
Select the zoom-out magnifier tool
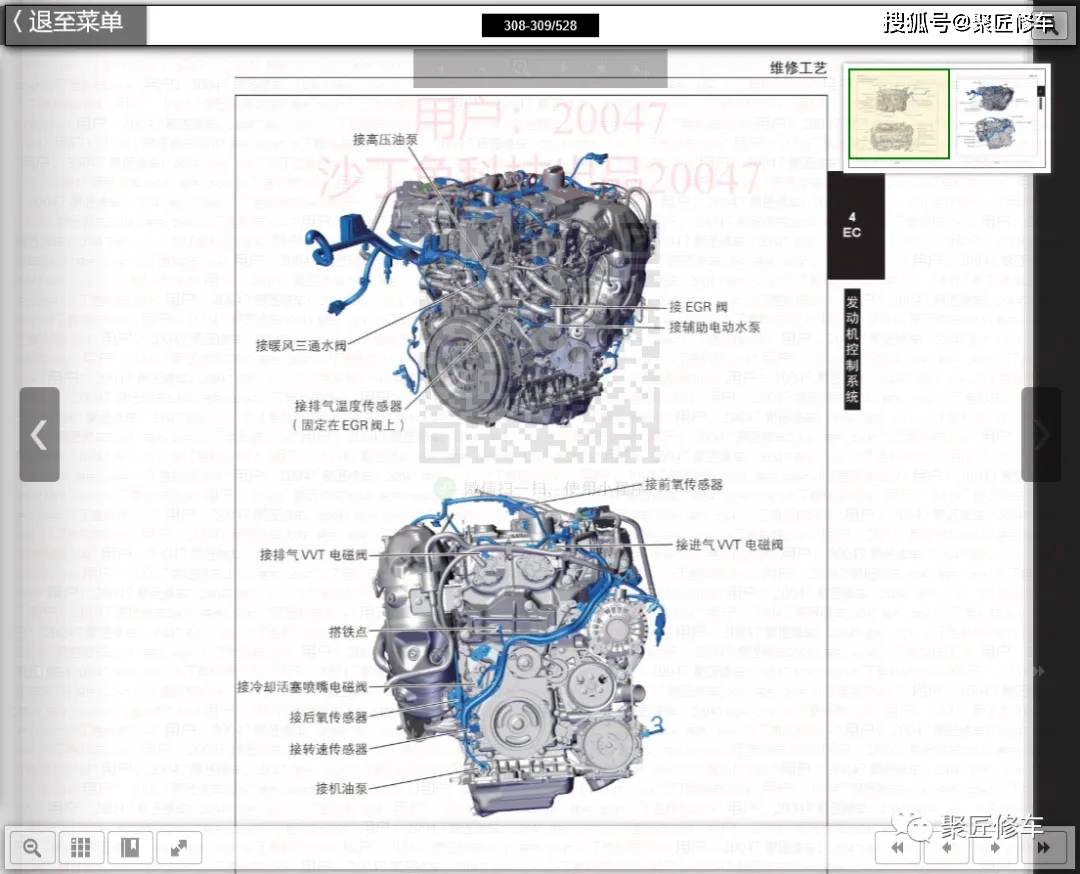32,847
